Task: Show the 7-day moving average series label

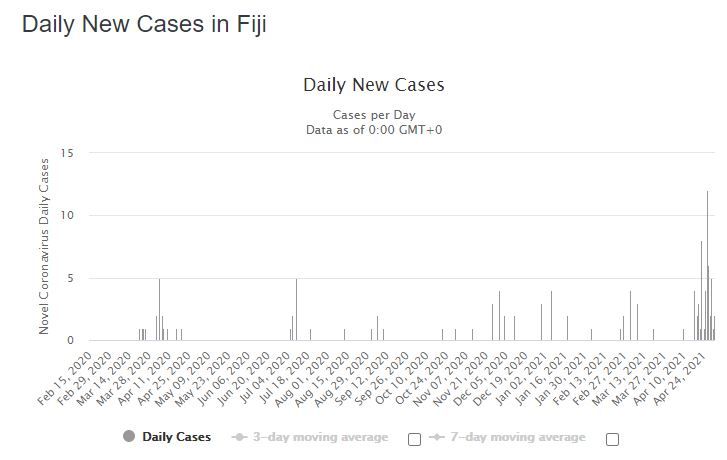Action: 518,437
